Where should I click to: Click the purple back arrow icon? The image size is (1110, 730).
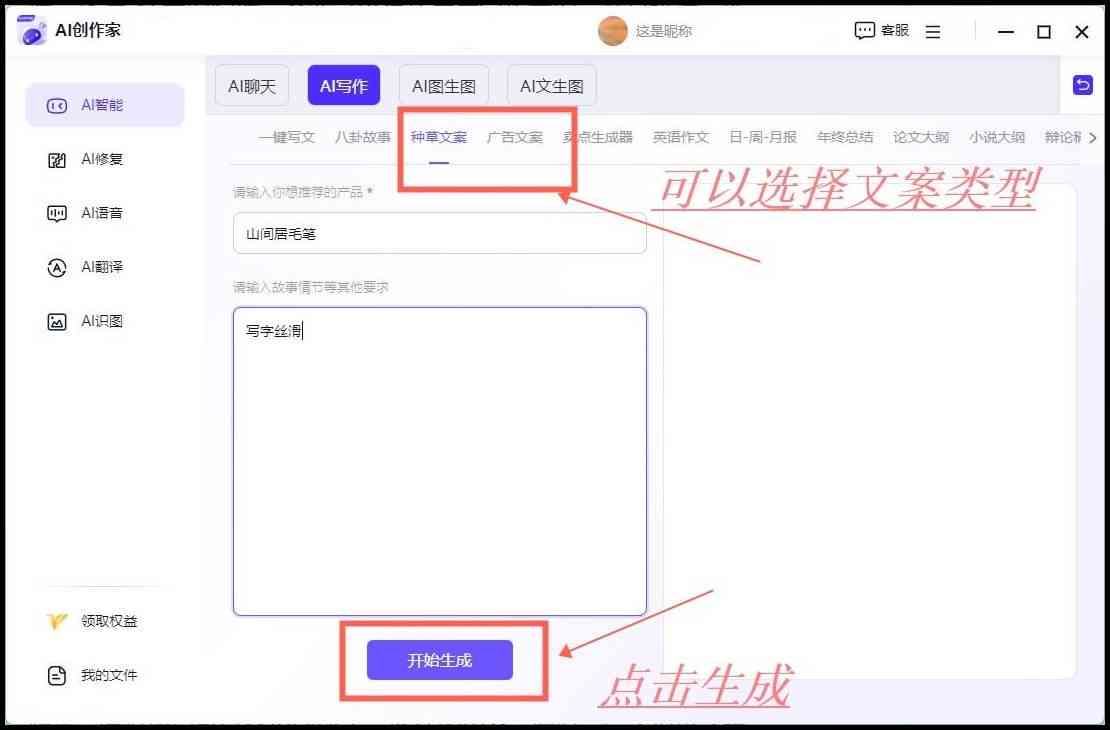pyautogui.click(x=1082, y=85)
